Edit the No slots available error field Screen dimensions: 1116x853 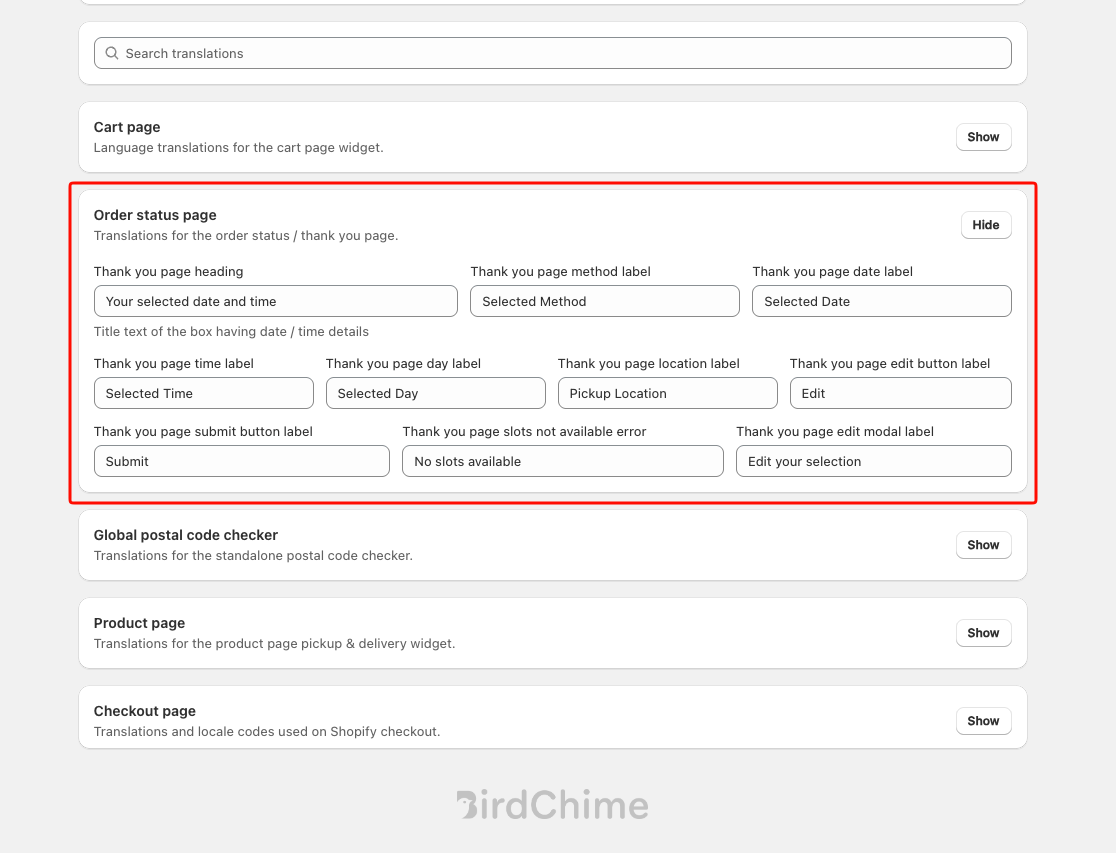[562, 461]
